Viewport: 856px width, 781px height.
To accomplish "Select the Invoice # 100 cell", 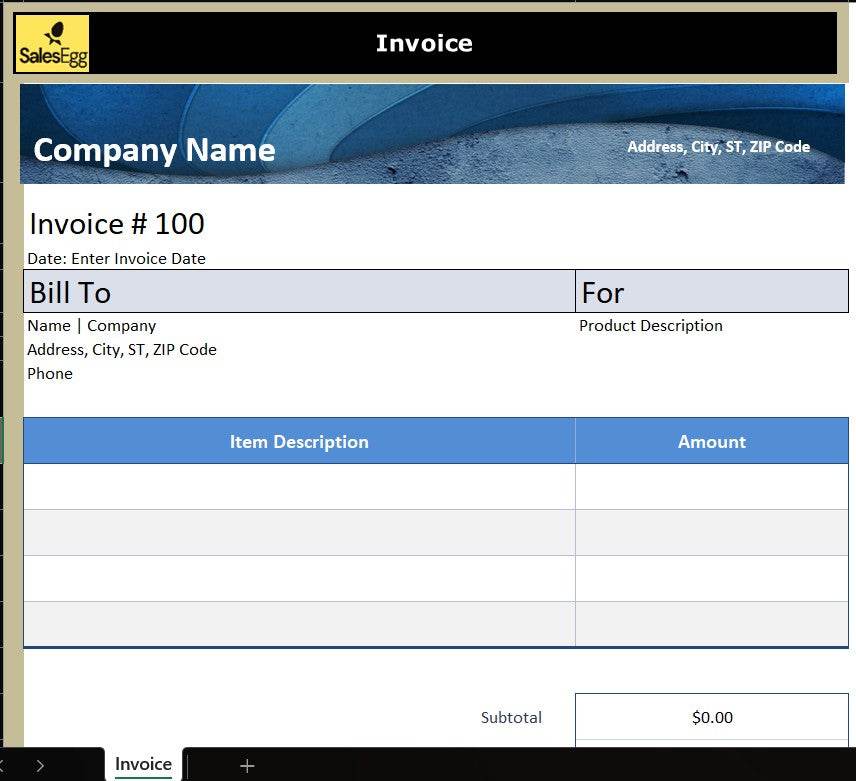I will [117, 224].
